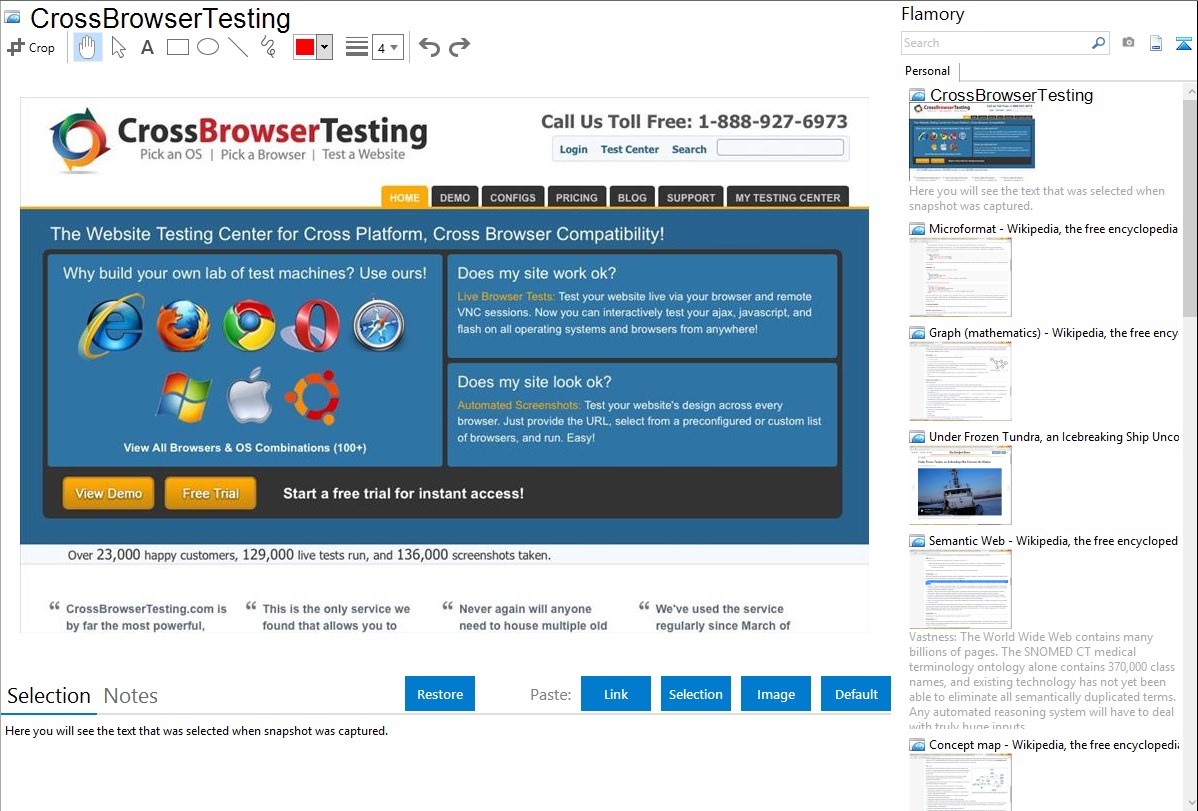Image resolution: width=1198 pixels, height=811 pixels.
Task: Click the Default paste button
Action: pos(856,694)
